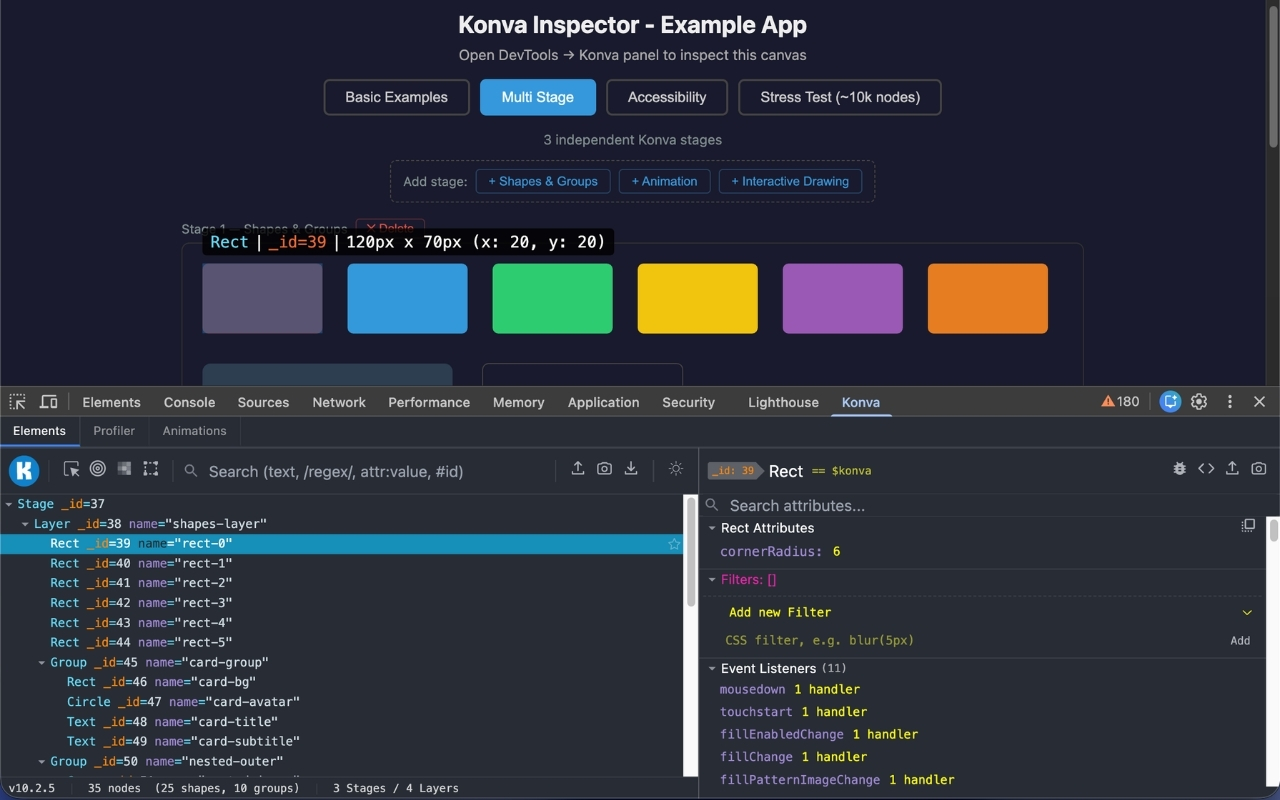
Task: Click the bug icon in the Rect header
Action: coord(1180,468)
